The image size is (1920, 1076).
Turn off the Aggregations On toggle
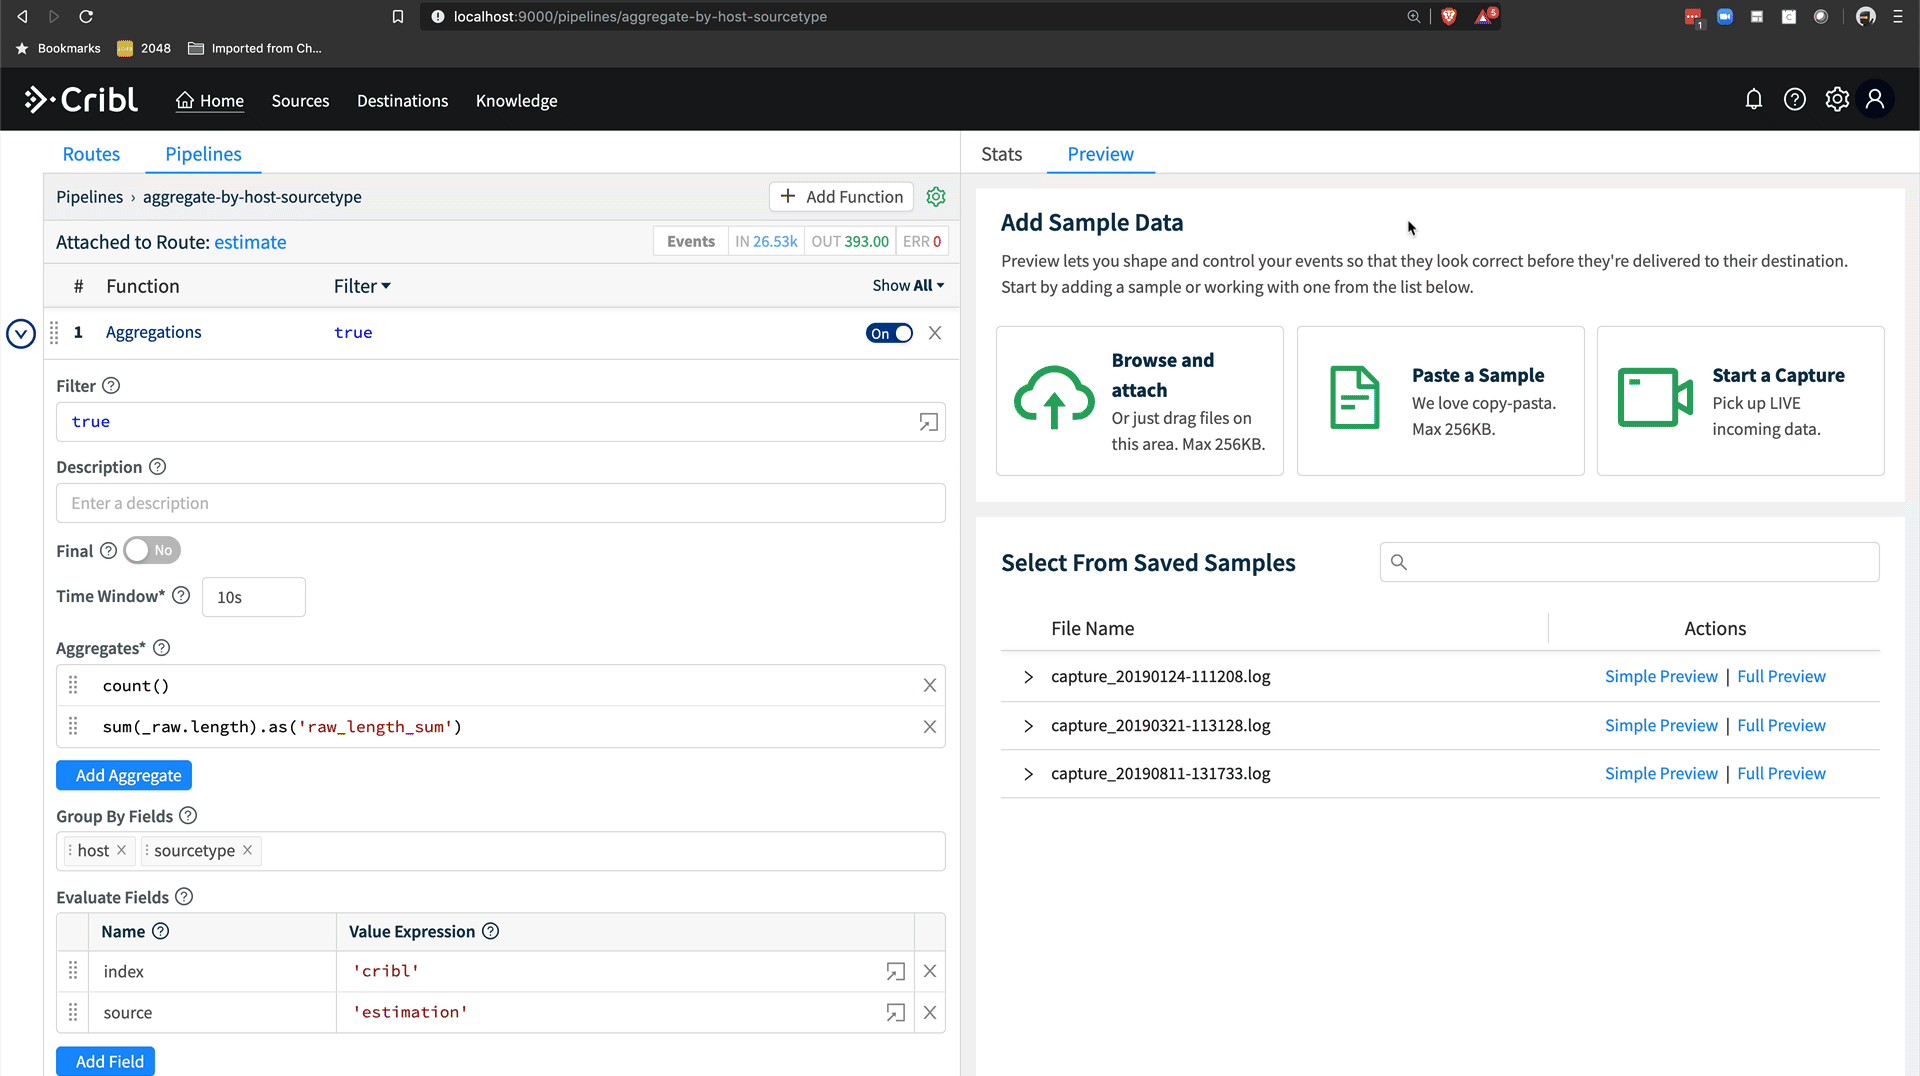click(889, 333)
